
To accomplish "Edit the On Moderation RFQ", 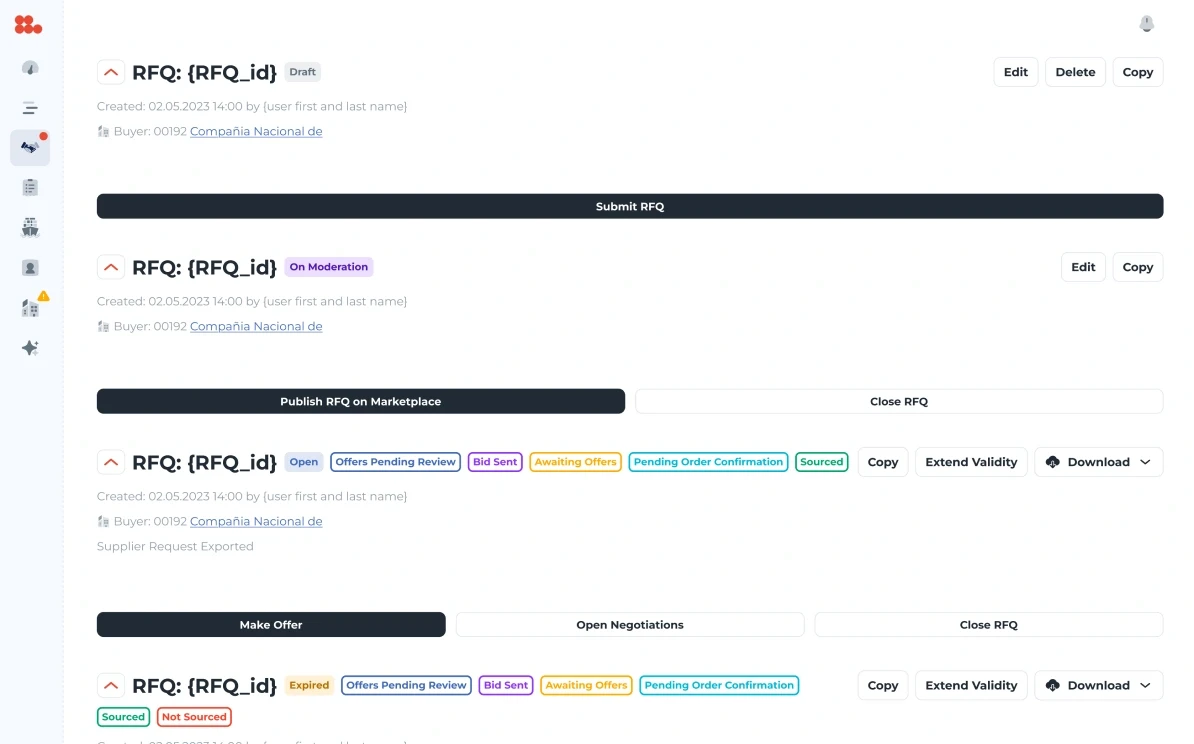I will (1083, 267).
